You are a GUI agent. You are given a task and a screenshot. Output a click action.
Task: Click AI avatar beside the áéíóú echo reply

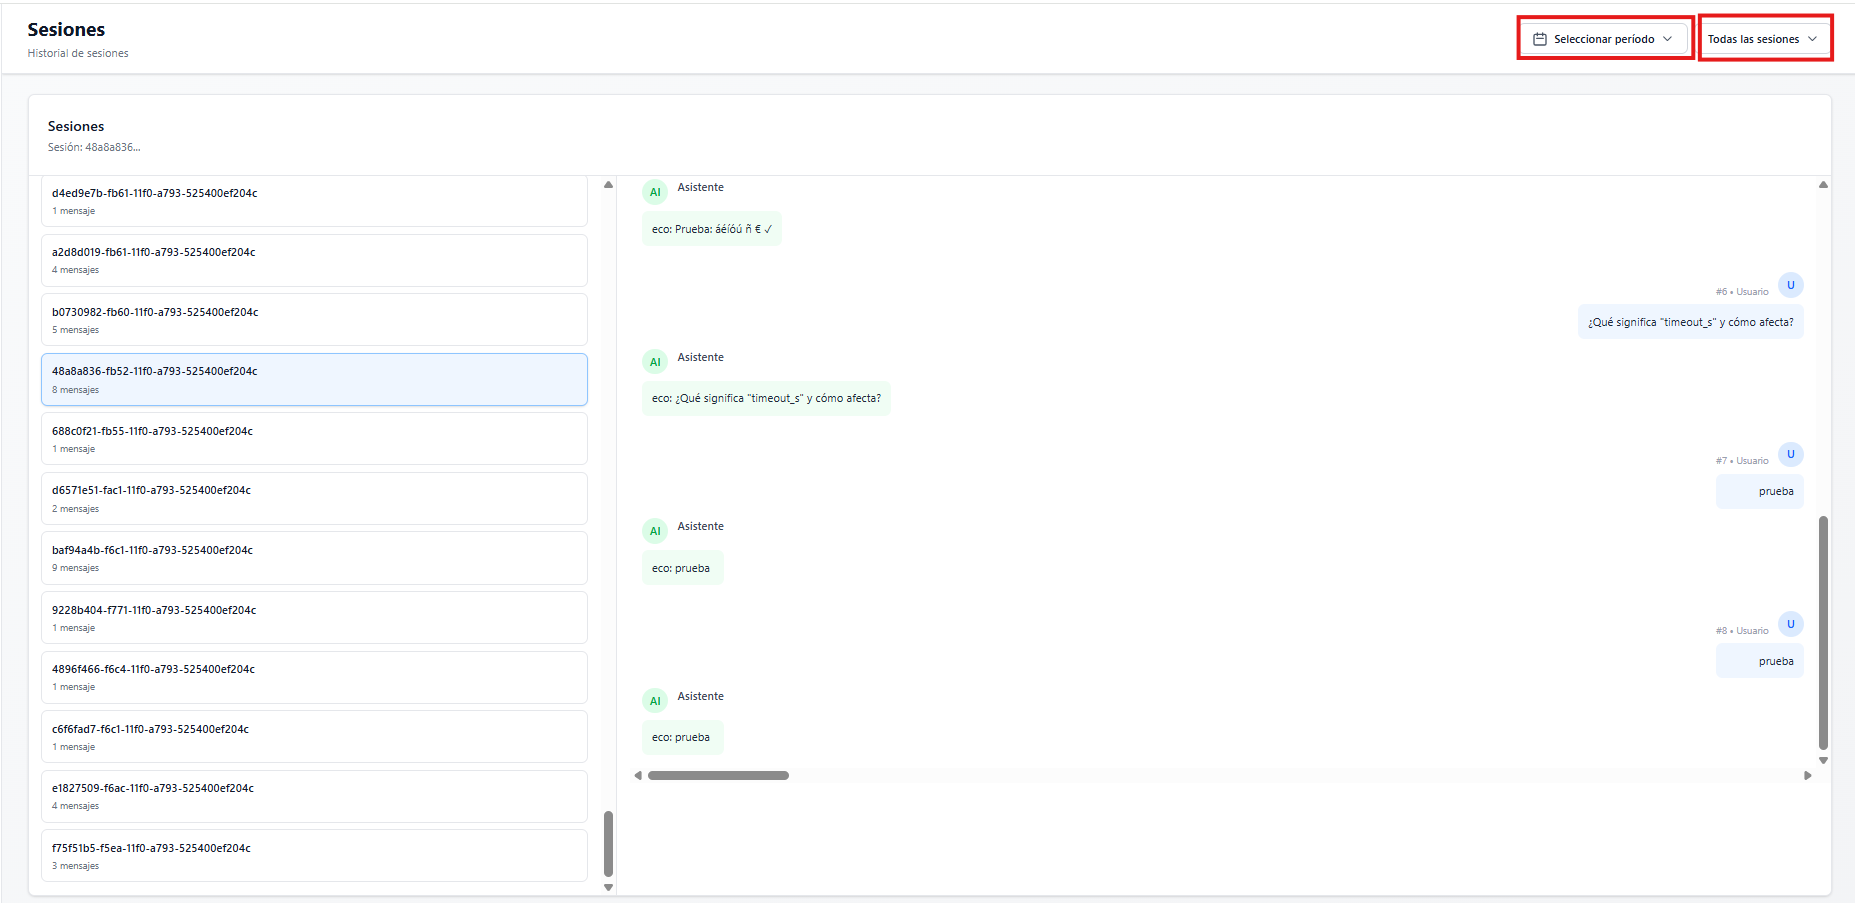coord(655,192)
